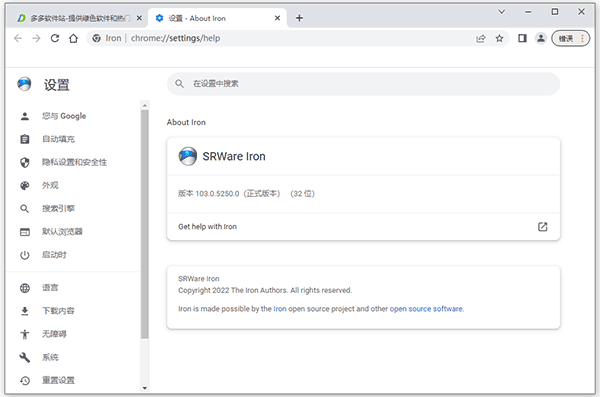Open the user profile avatar

(541, 38)
